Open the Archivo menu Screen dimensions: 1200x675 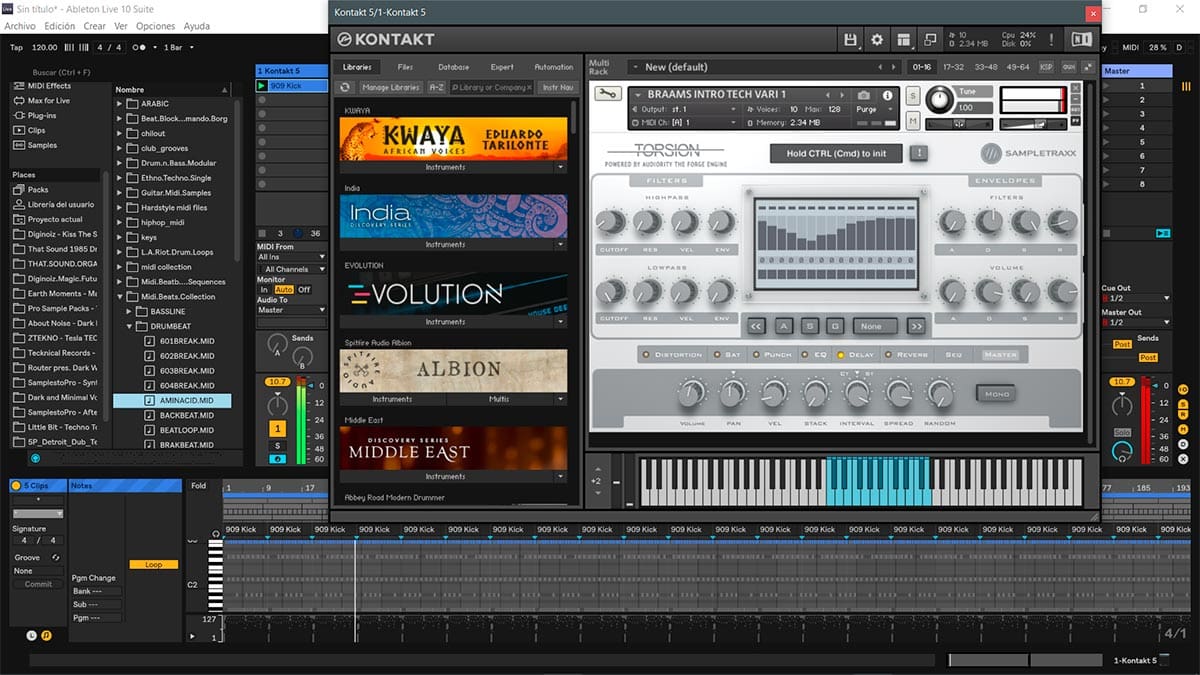click(x=20, y=26)
